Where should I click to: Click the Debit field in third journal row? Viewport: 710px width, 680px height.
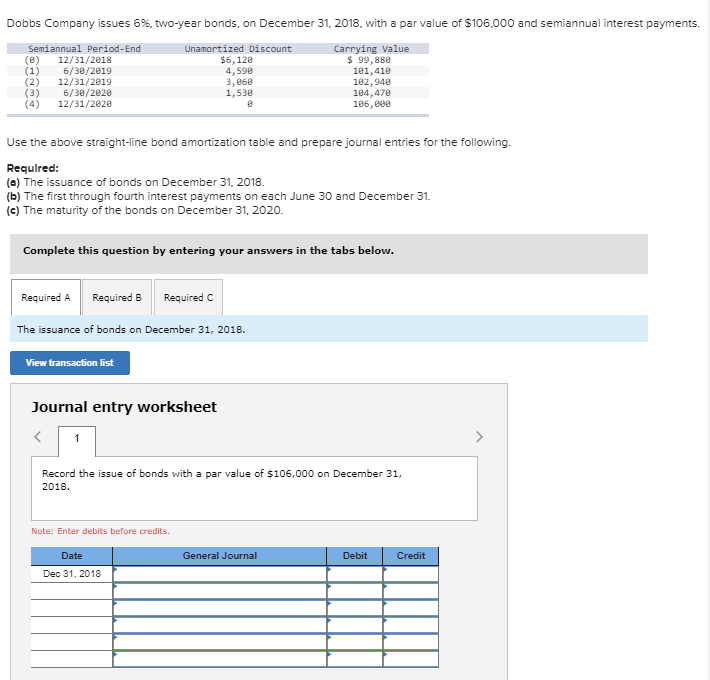(x=355, y=608)
